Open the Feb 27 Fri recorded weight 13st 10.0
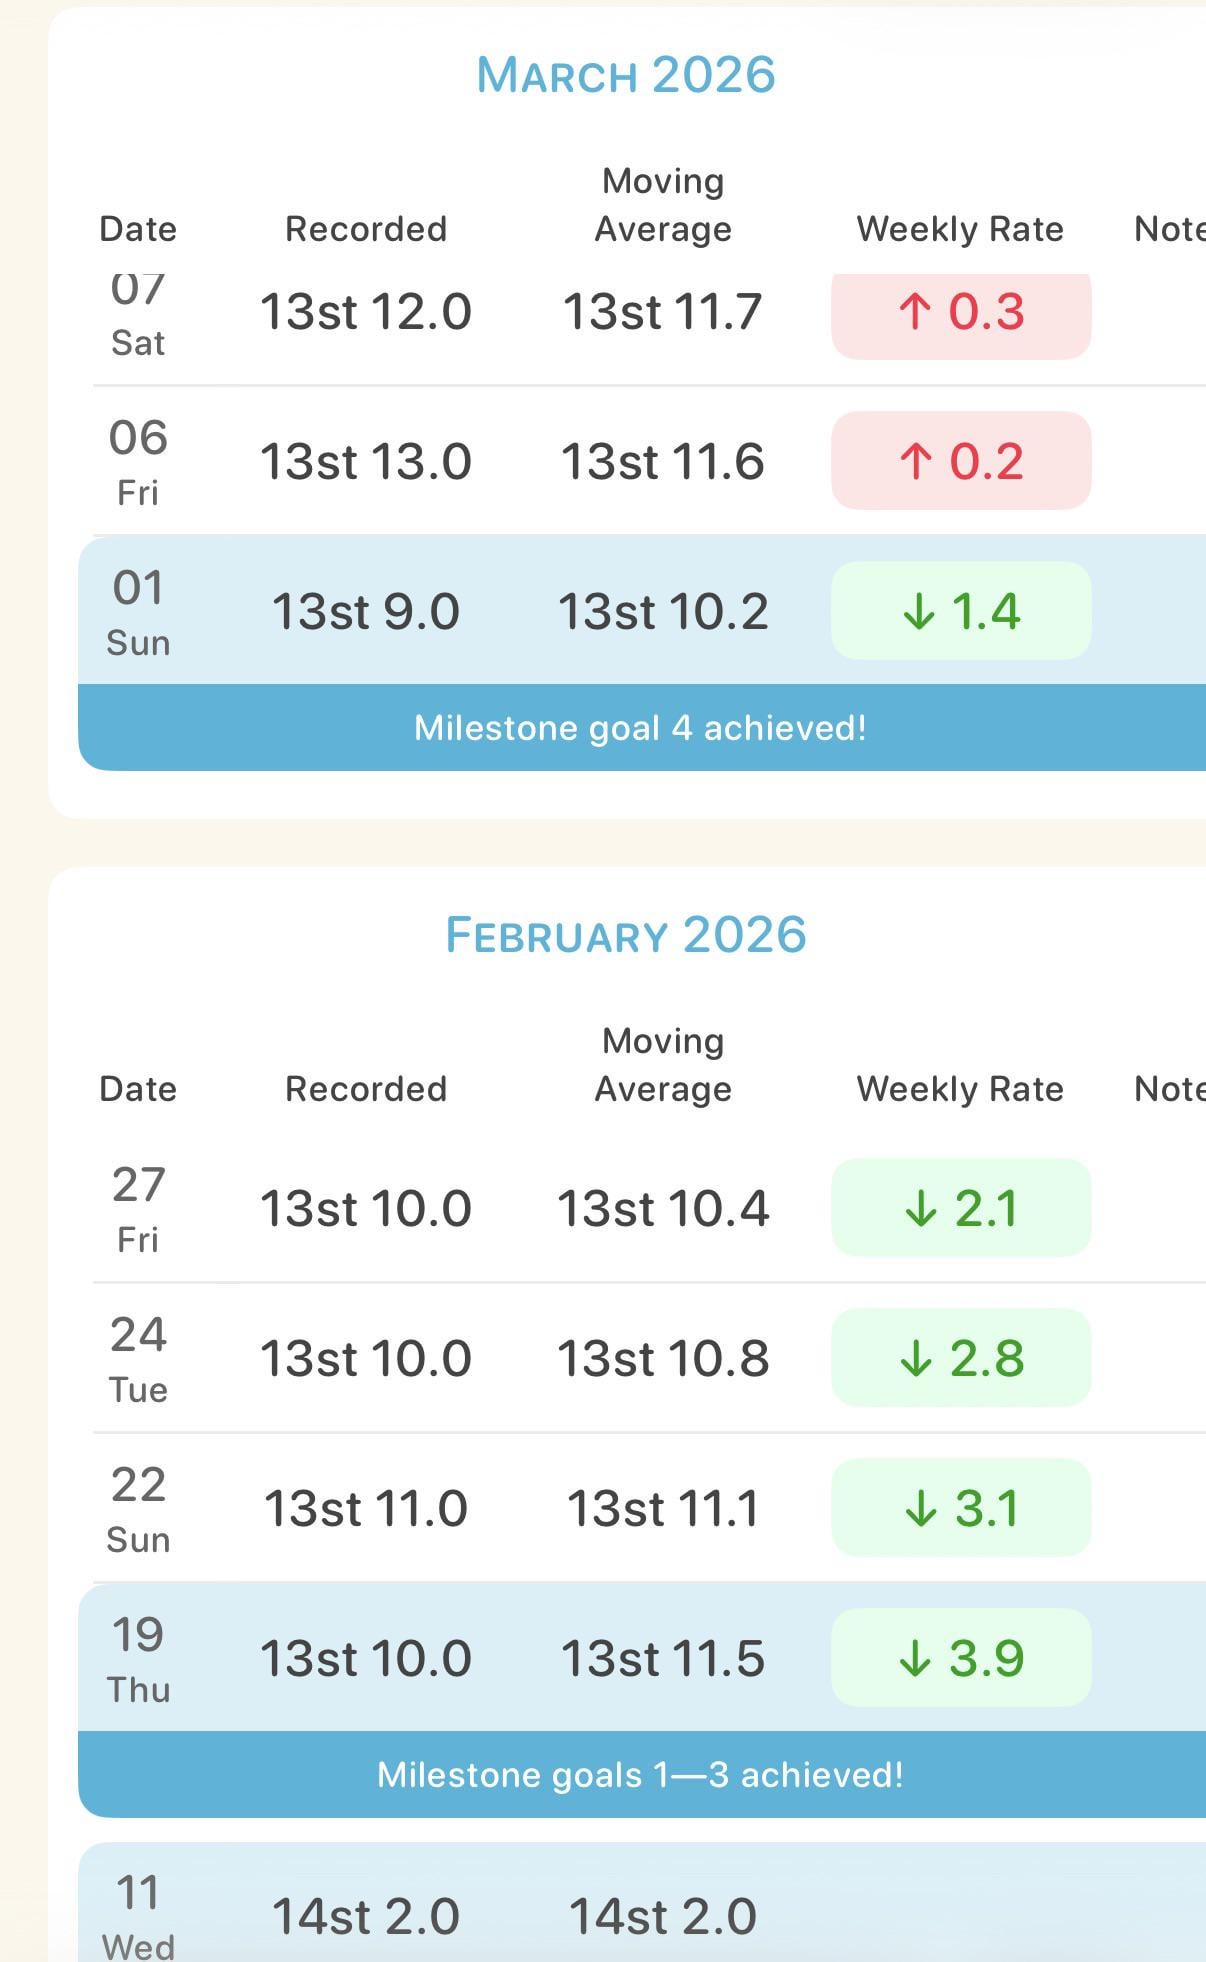Image resolution: width=1206 pixels, height=1962 pixels. click(365, 1208)
